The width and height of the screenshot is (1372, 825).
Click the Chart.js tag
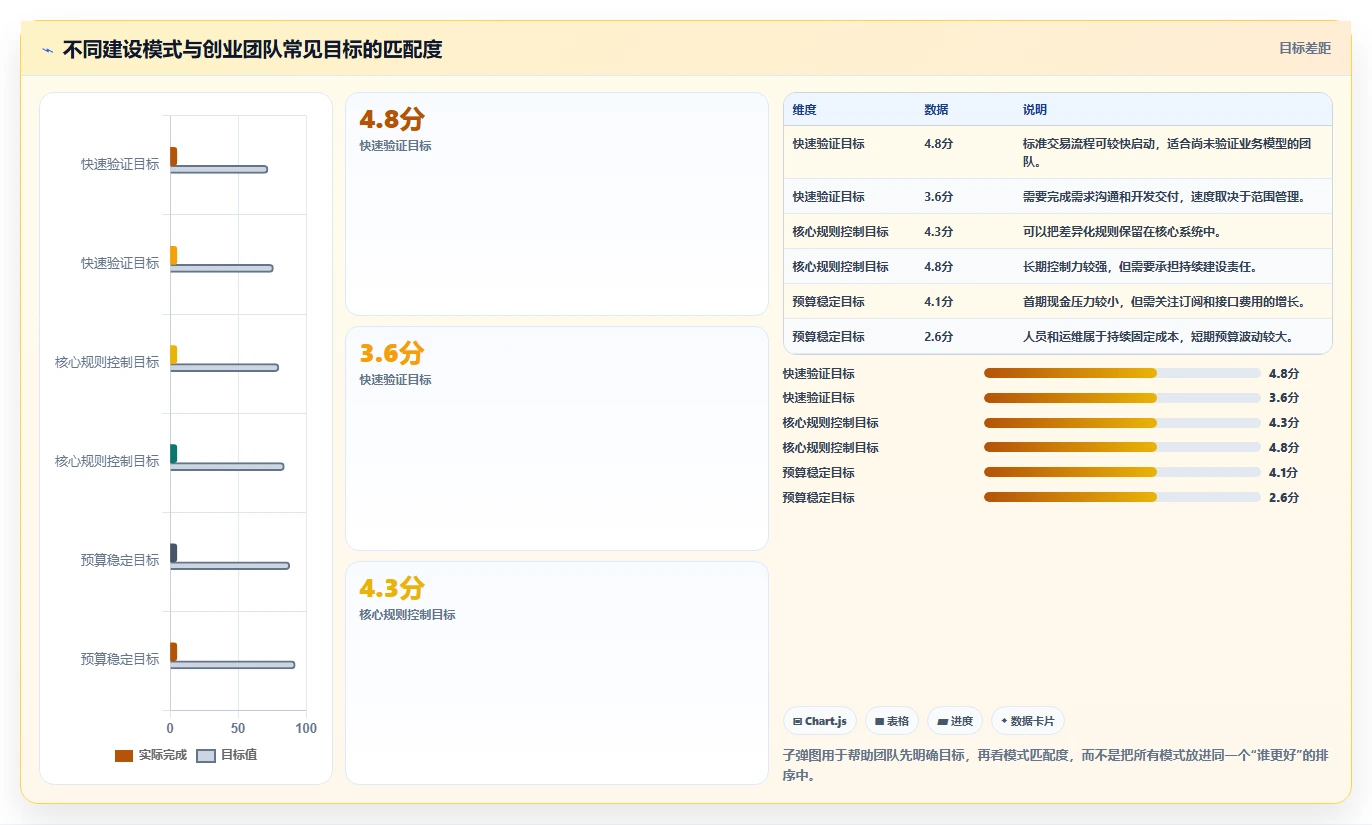point(820,721)
